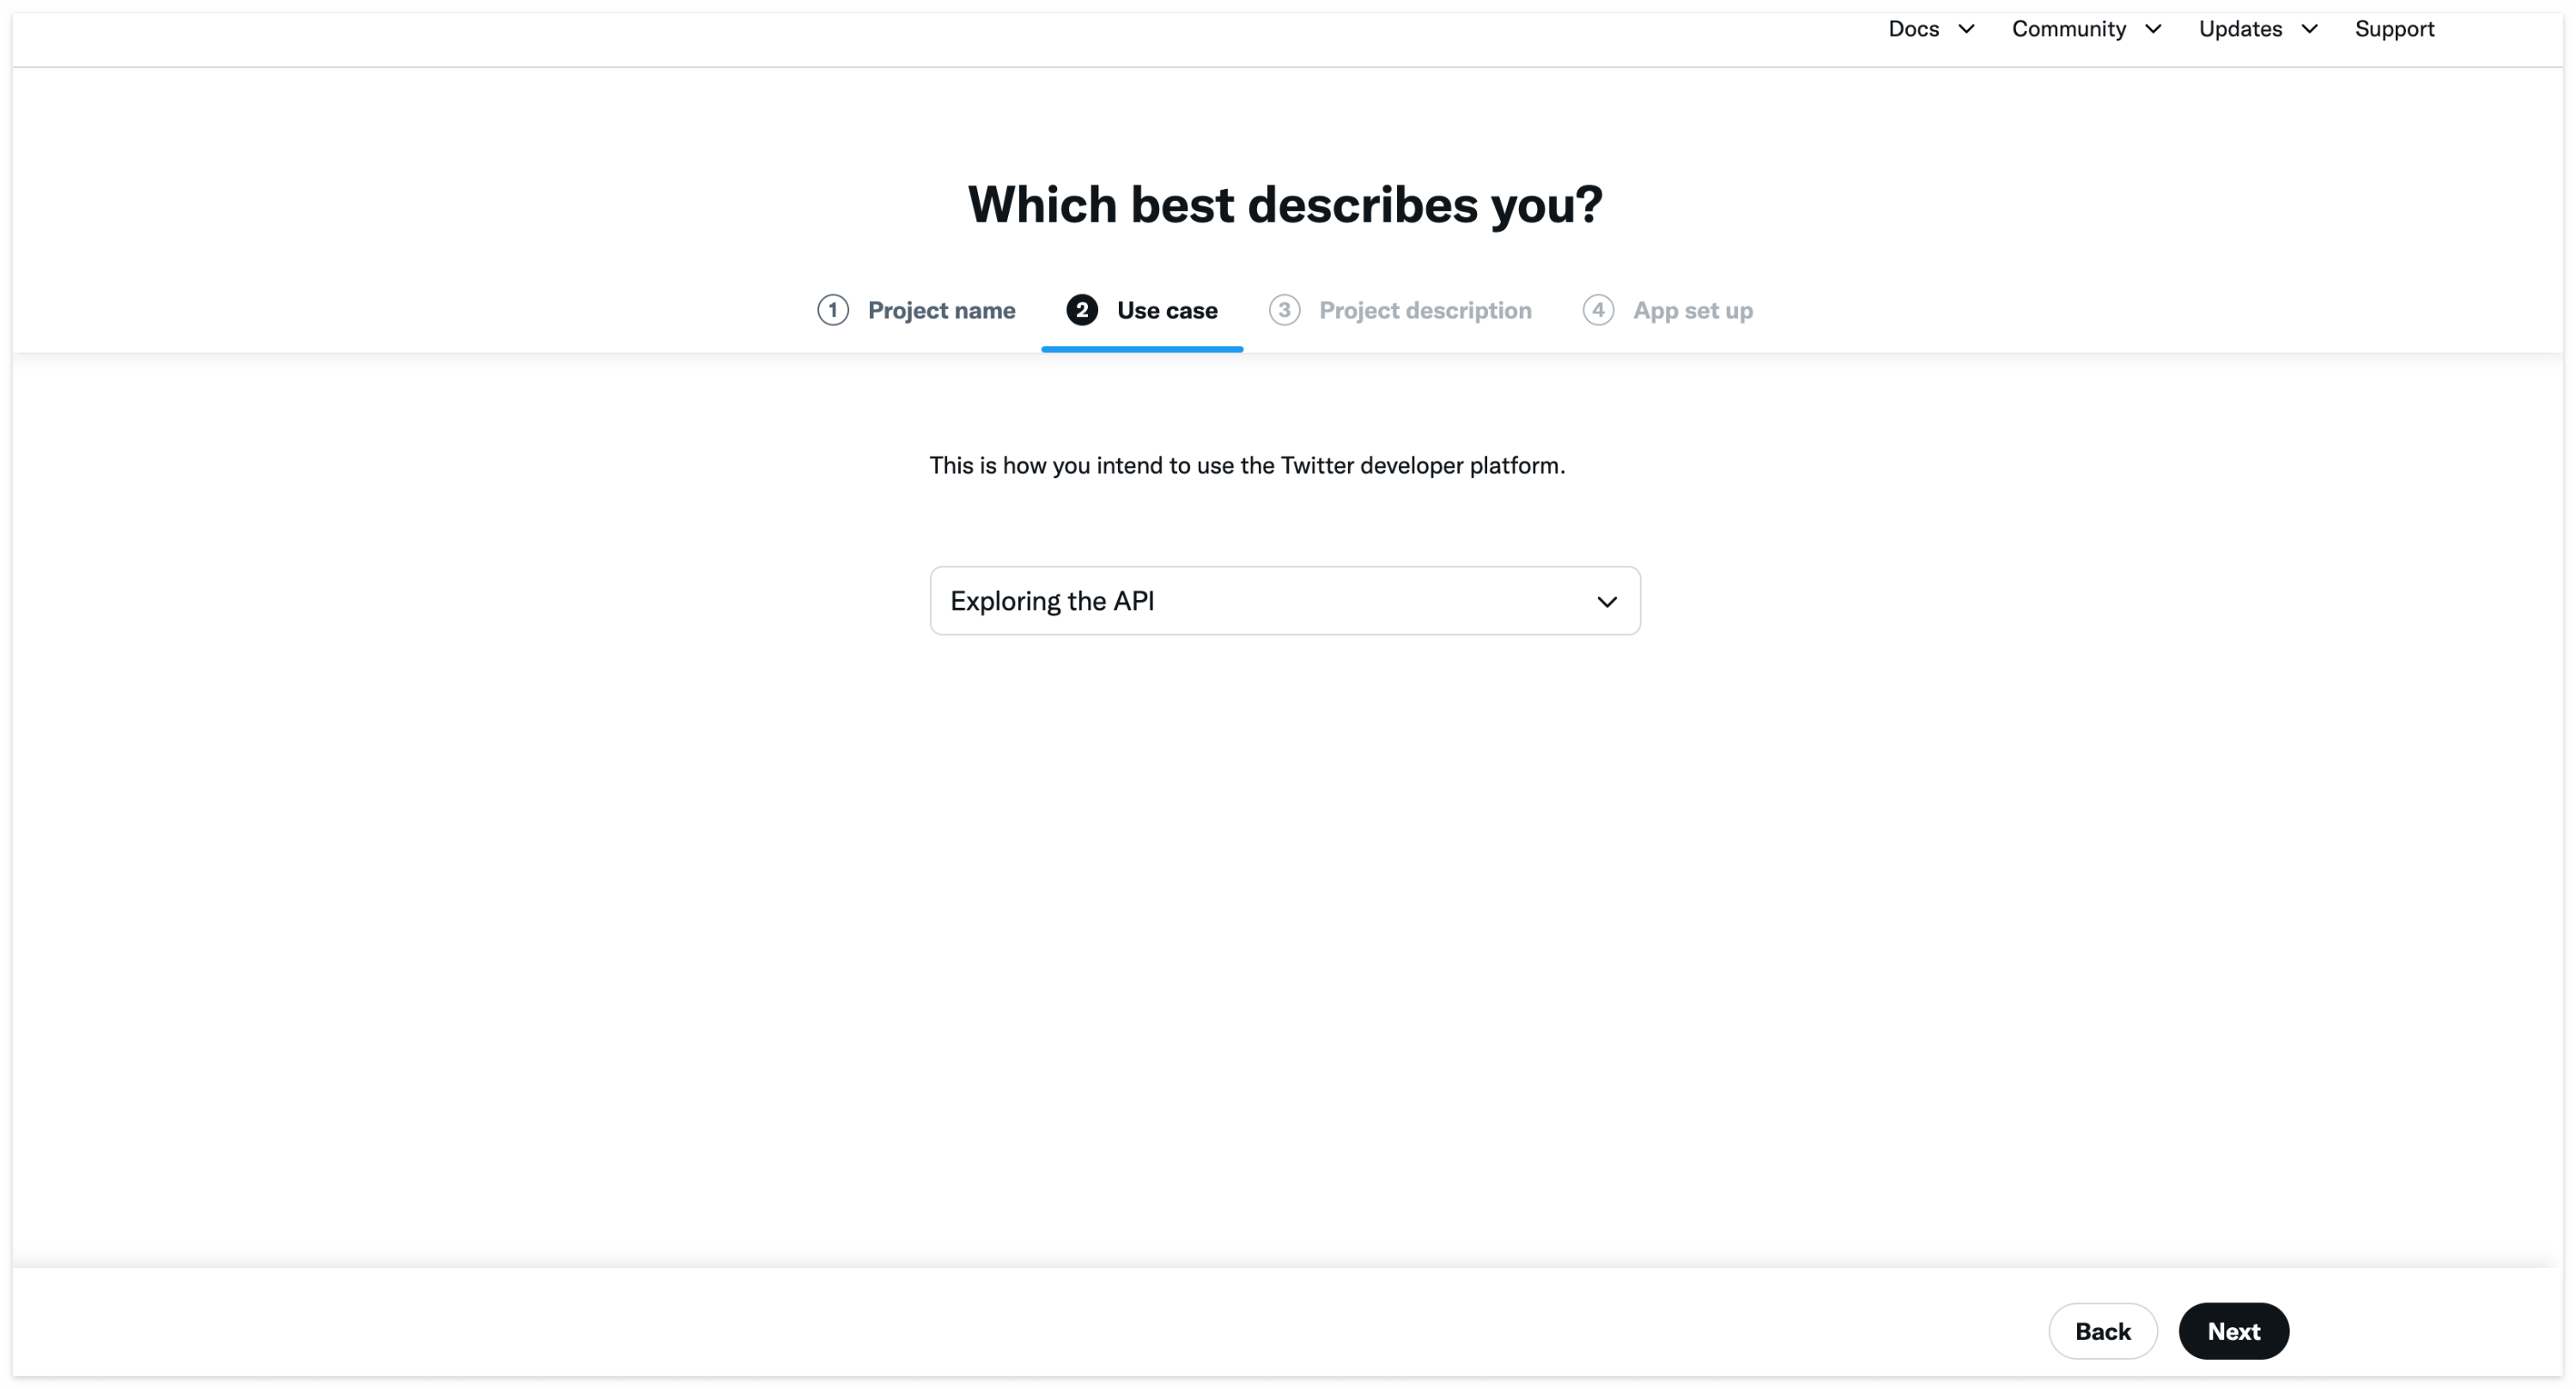Click the chevron next to Community

point(2153,29)
